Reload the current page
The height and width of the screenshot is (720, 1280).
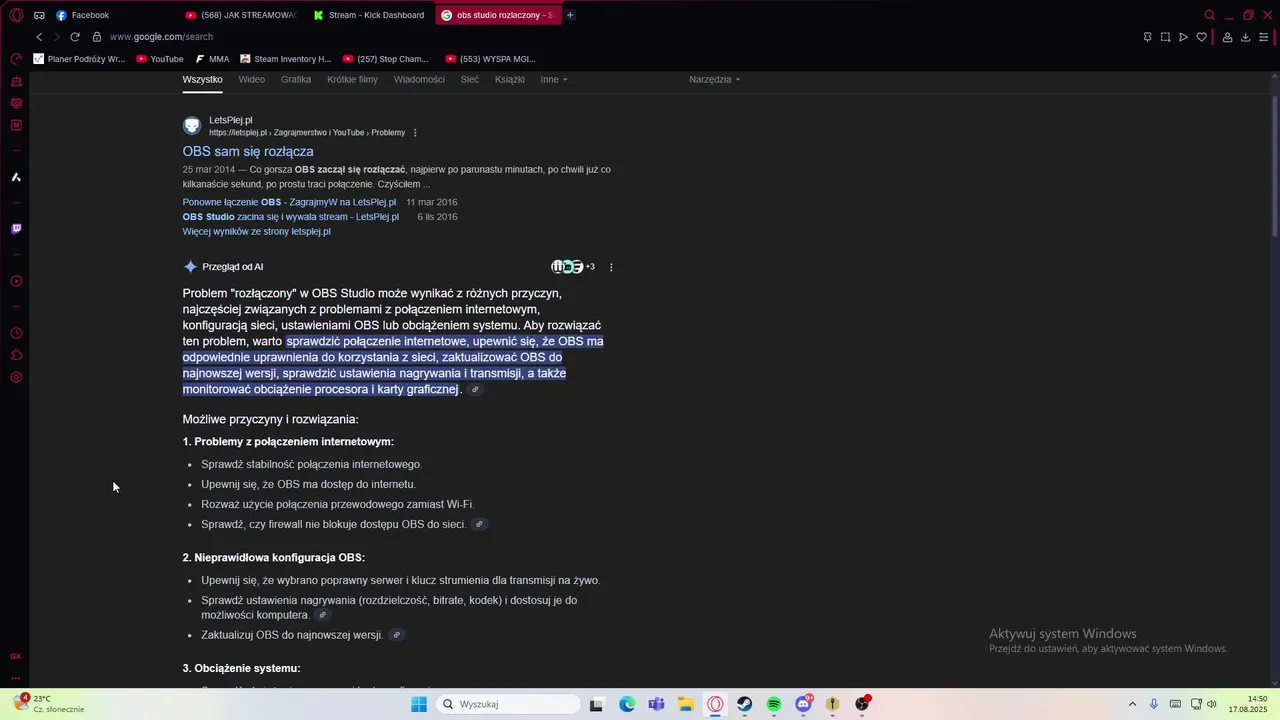coord(75,37)
